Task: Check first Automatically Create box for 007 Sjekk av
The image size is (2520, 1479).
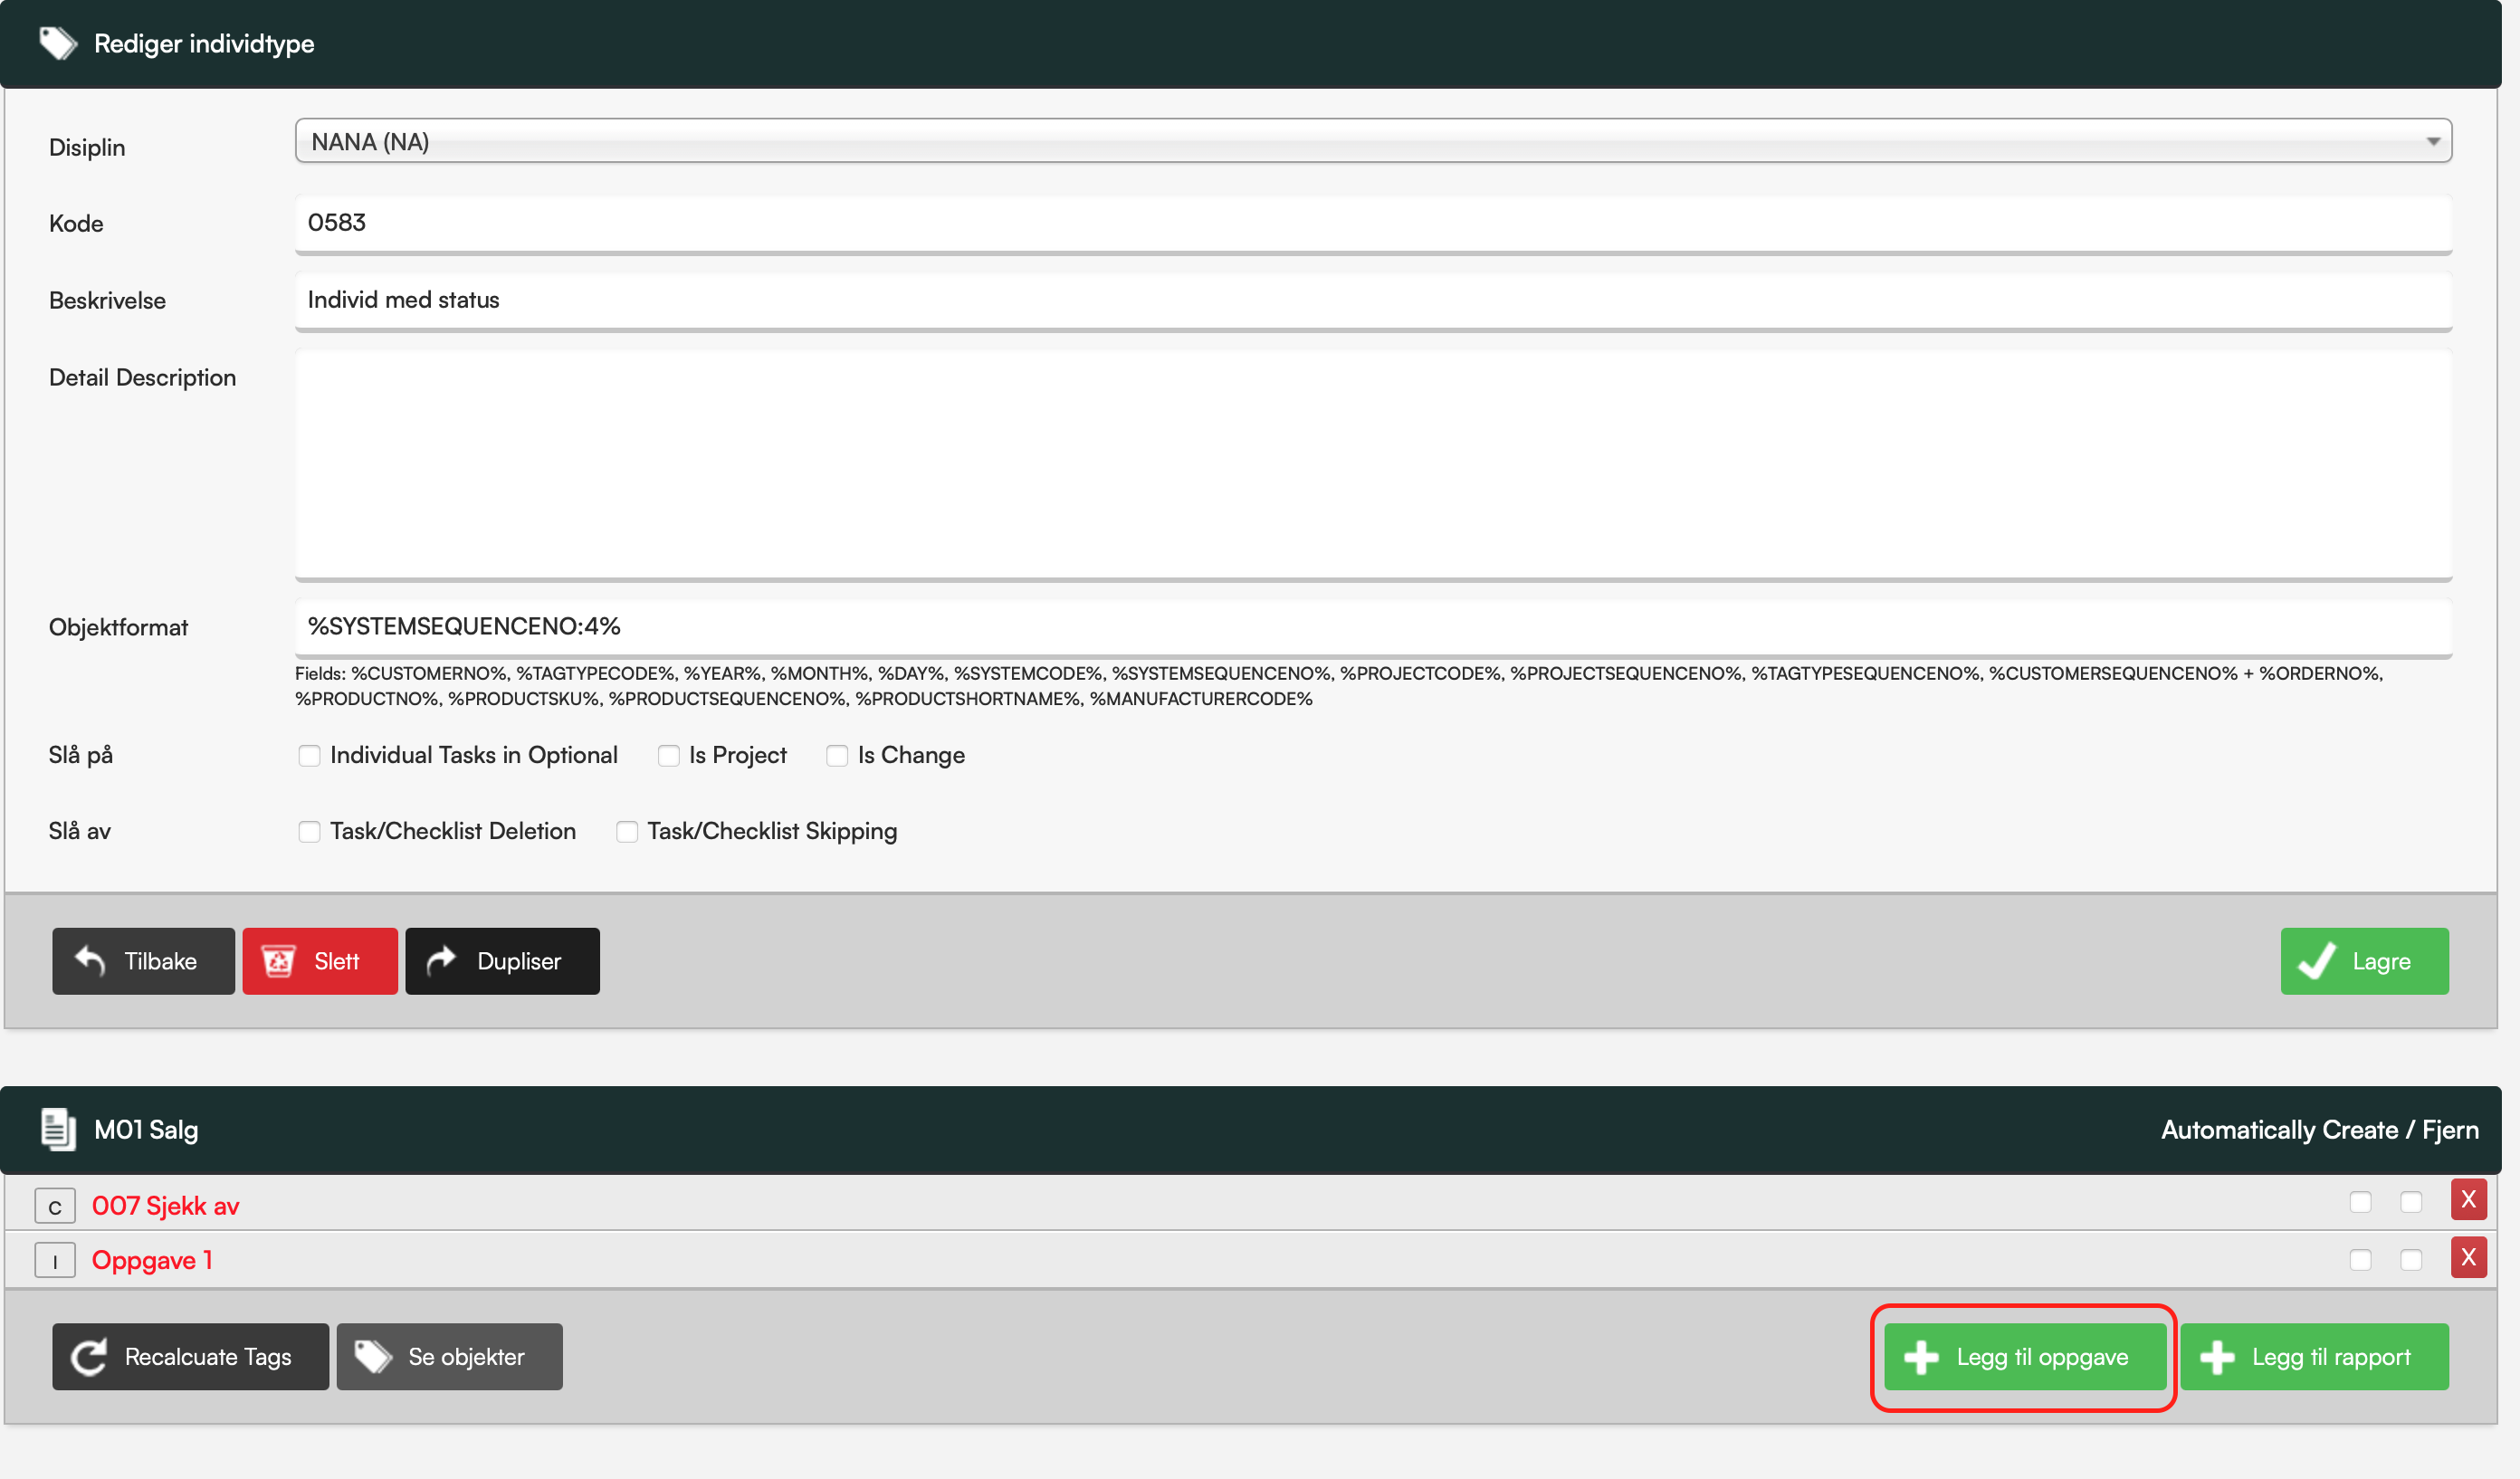Action: 2361,1202
